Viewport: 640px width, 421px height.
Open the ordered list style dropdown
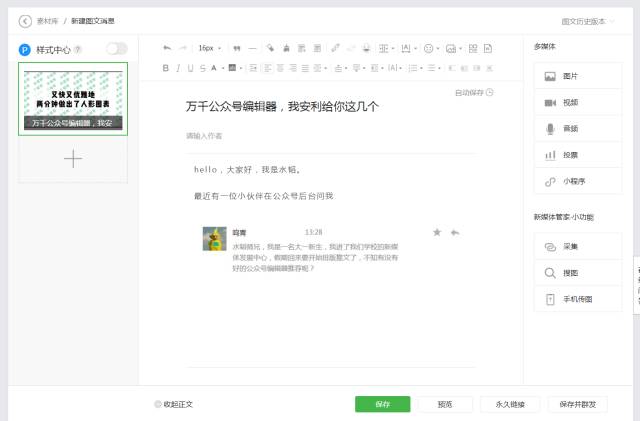click(416, 68)
